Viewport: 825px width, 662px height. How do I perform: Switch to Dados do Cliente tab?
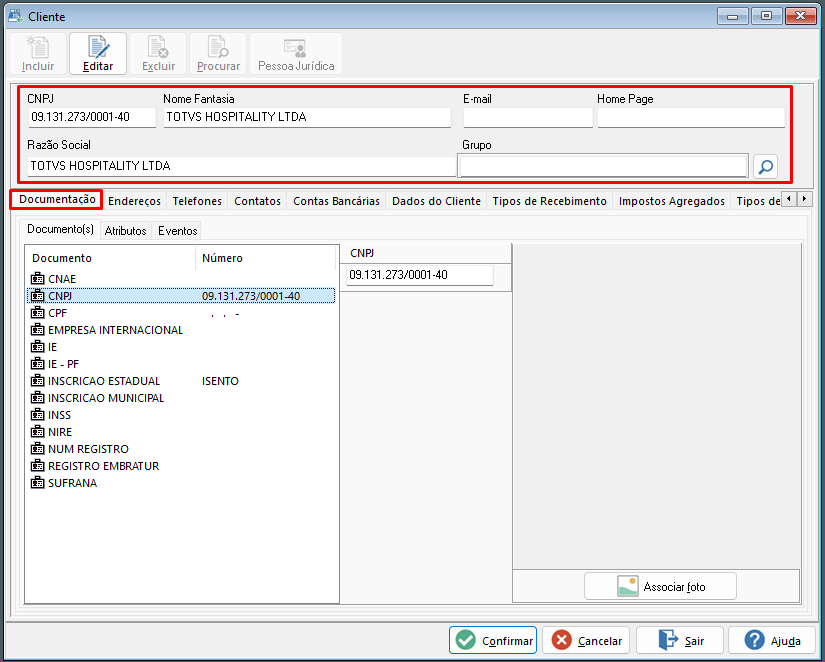click(436, 201)
